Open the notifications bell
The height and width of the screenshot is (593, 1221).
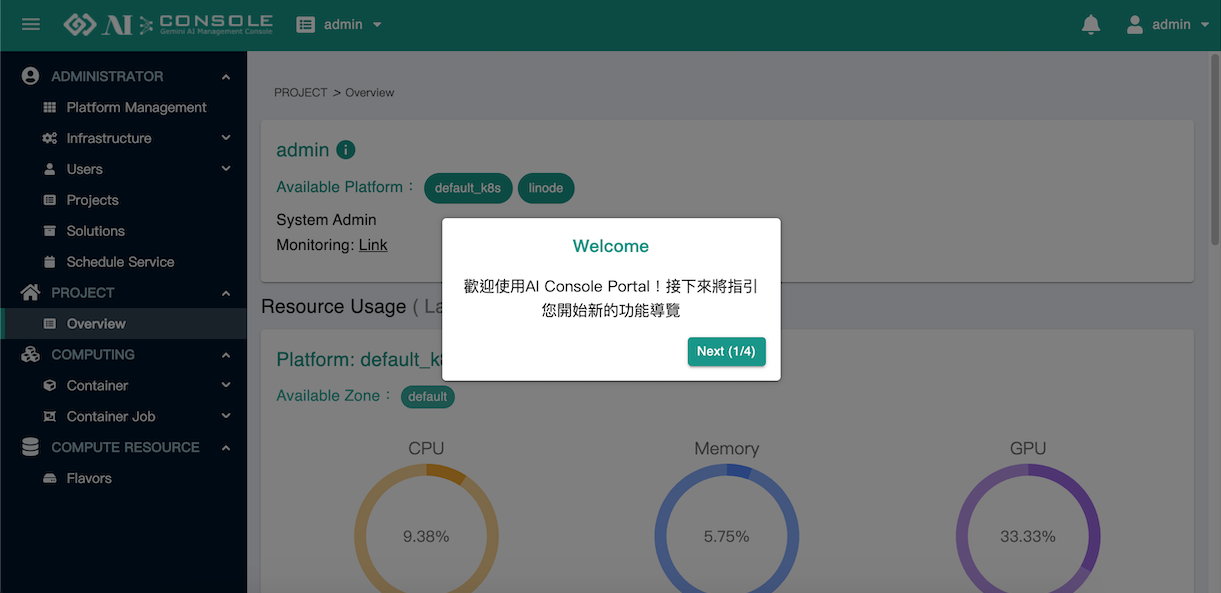pyautogui.click(x=1091, y=24)
